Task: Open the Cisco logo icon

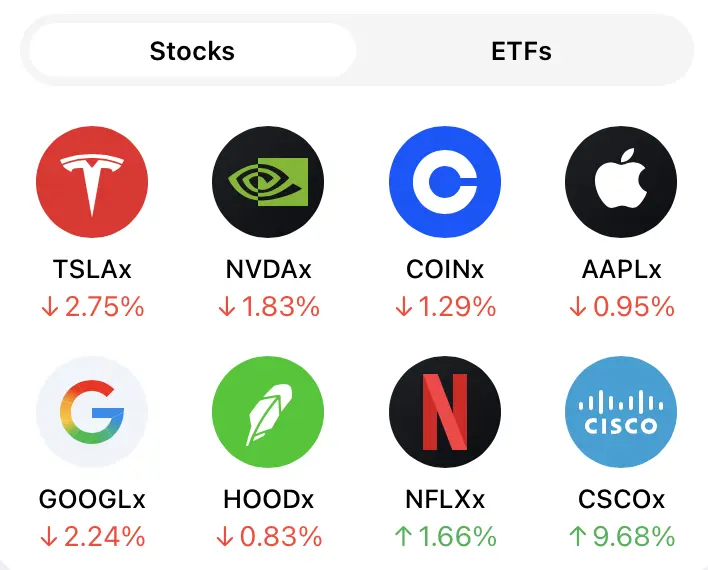Action: 620,411
